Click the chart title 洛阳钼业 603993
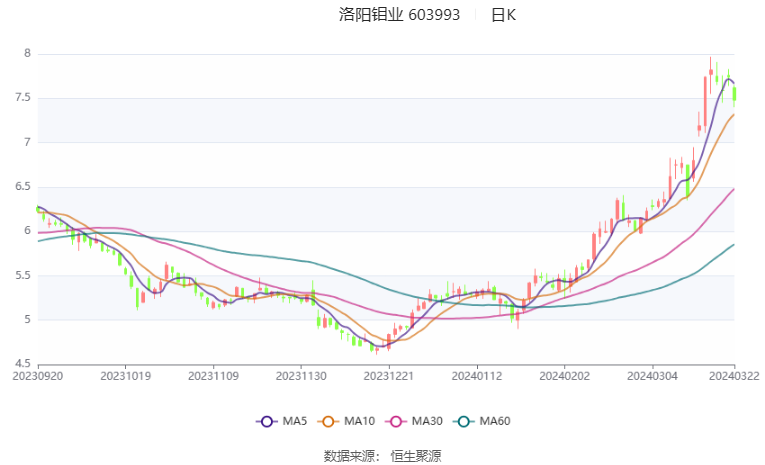This screenshot has height=465, width=765. coord(399,15)
